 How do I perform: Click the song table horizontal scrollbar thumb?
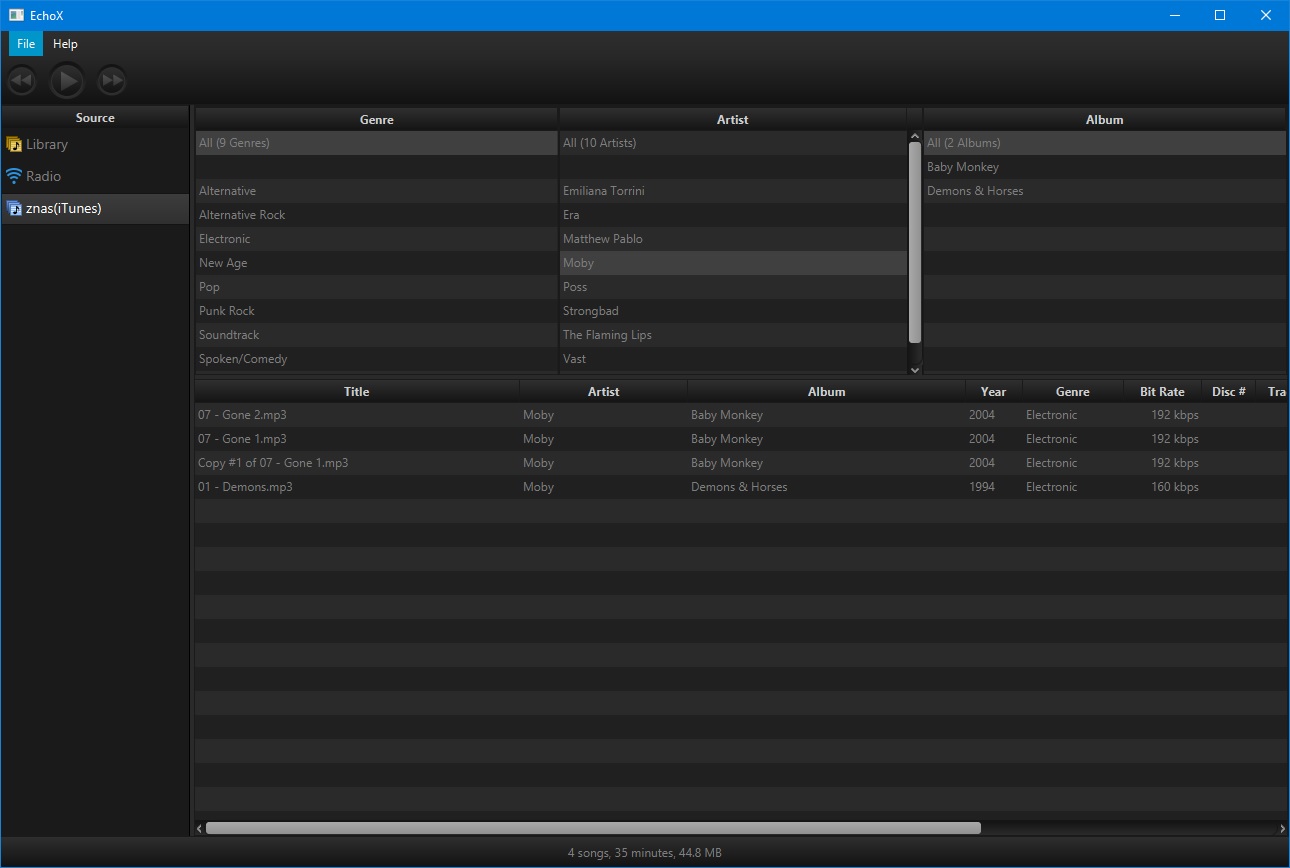point(593,828)
